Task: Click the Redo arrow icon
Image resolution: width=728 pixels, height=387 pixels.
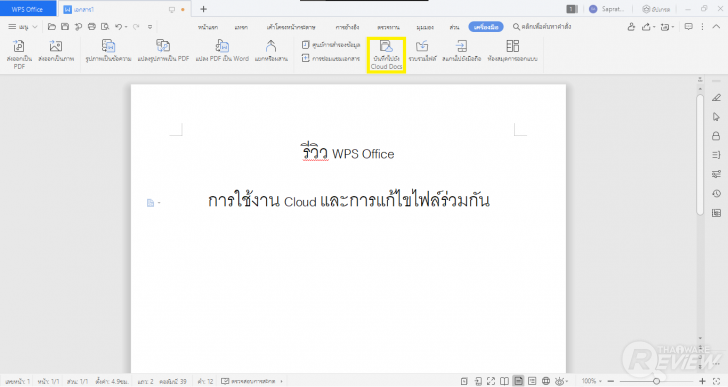Action: click(136, 27)
